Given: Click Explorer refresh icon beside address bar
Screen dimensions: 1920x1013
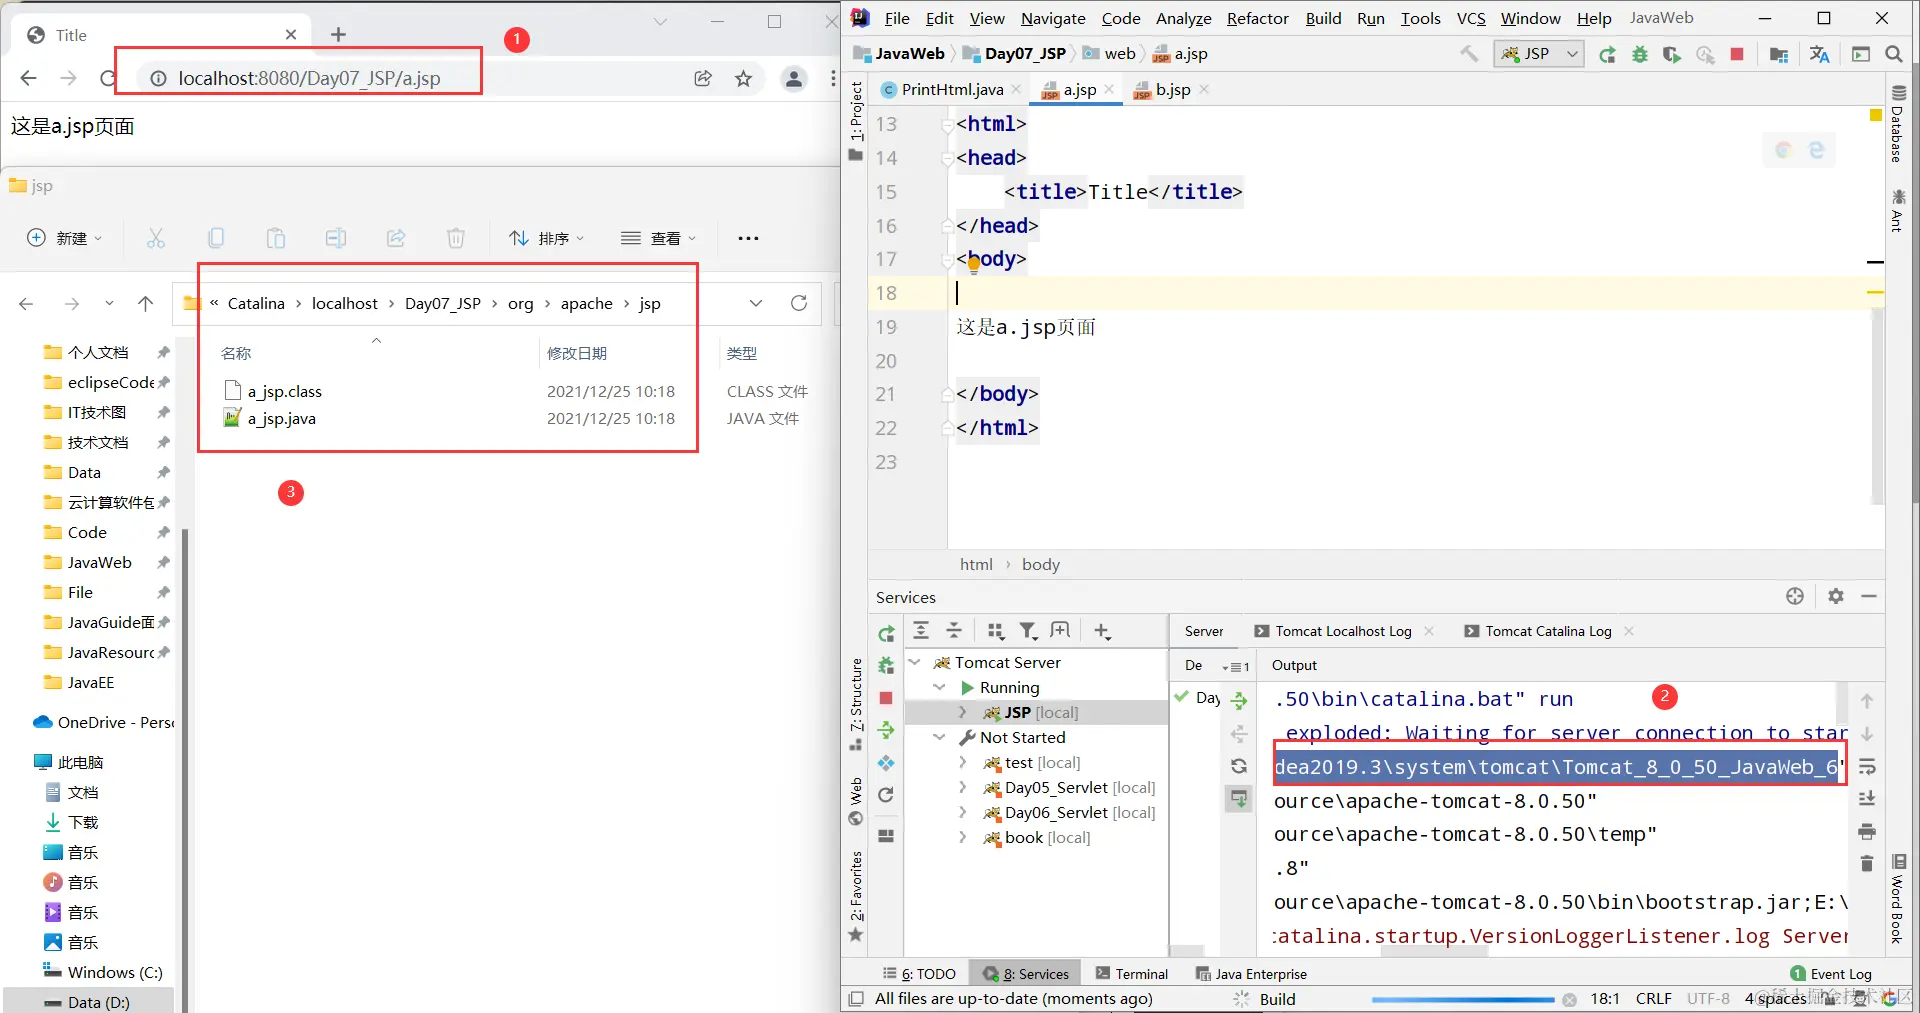Looking at the screenshot, I should [799, 303].
